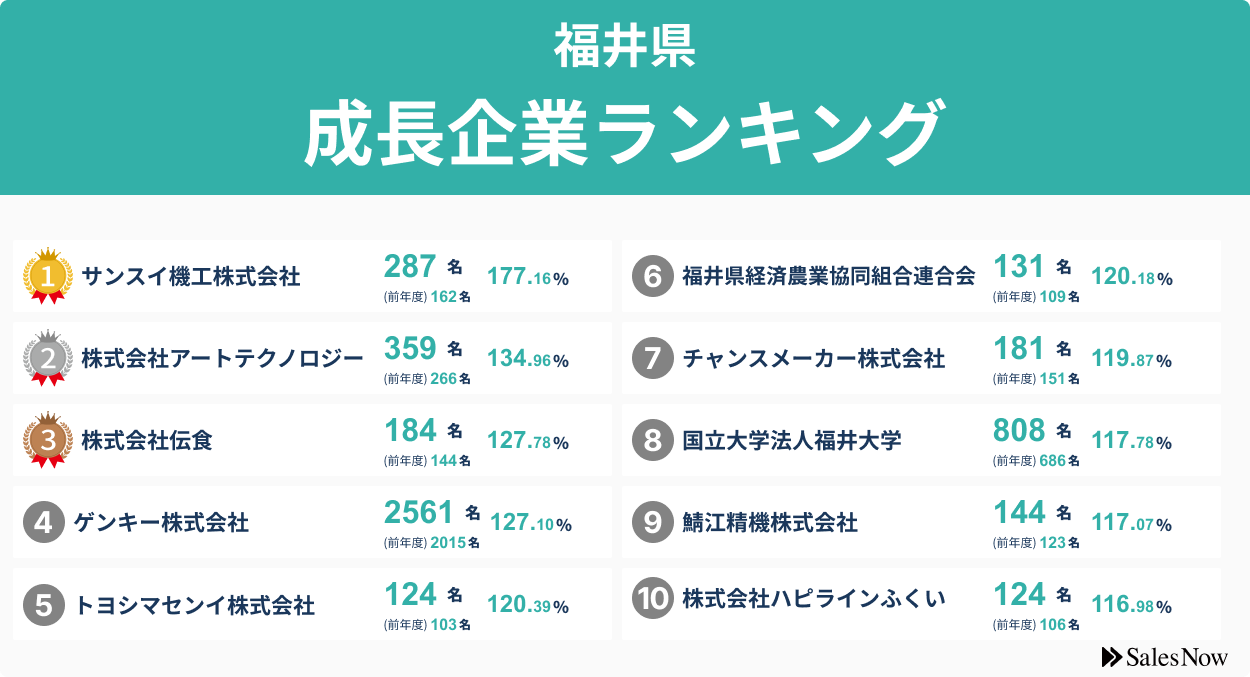Open ゲンキー株式会社 entry
1250x677 pixels.
tap(161, 522)
